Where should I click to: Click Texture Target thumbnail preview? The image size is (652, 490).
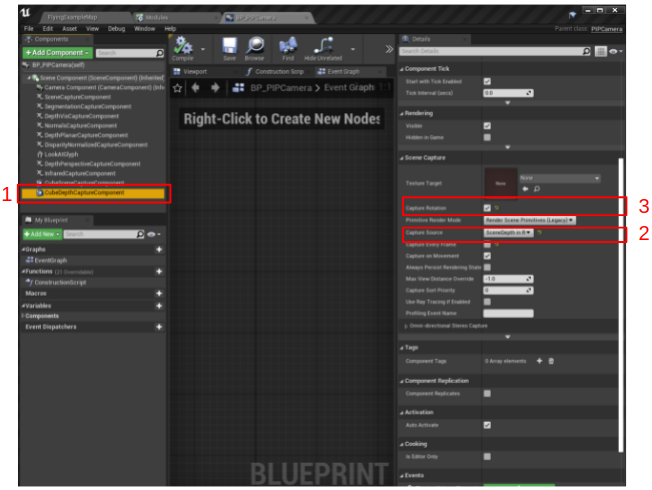tap(501, 183)
